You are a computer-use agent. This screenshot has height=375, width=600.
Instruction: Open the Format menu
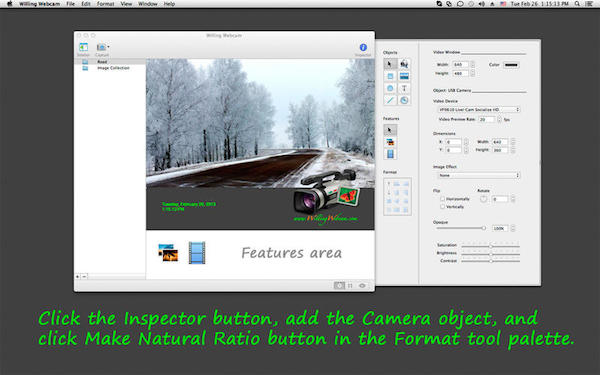(x=105, y=4)
